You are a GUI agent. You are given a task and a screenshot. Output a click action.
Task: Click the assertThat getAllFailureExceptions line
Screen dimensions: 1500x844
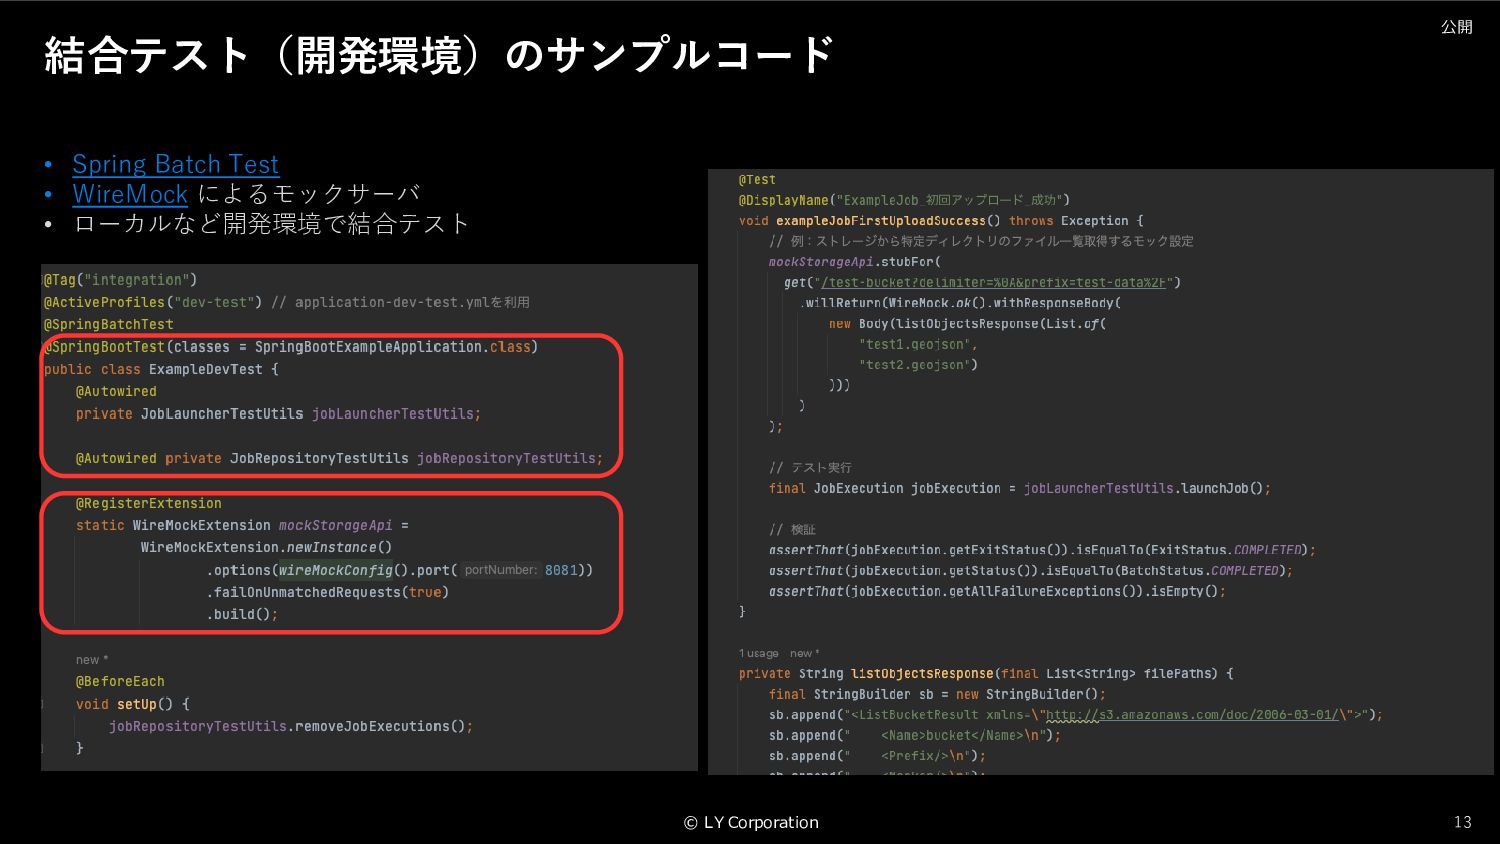[x=997, y=591]
